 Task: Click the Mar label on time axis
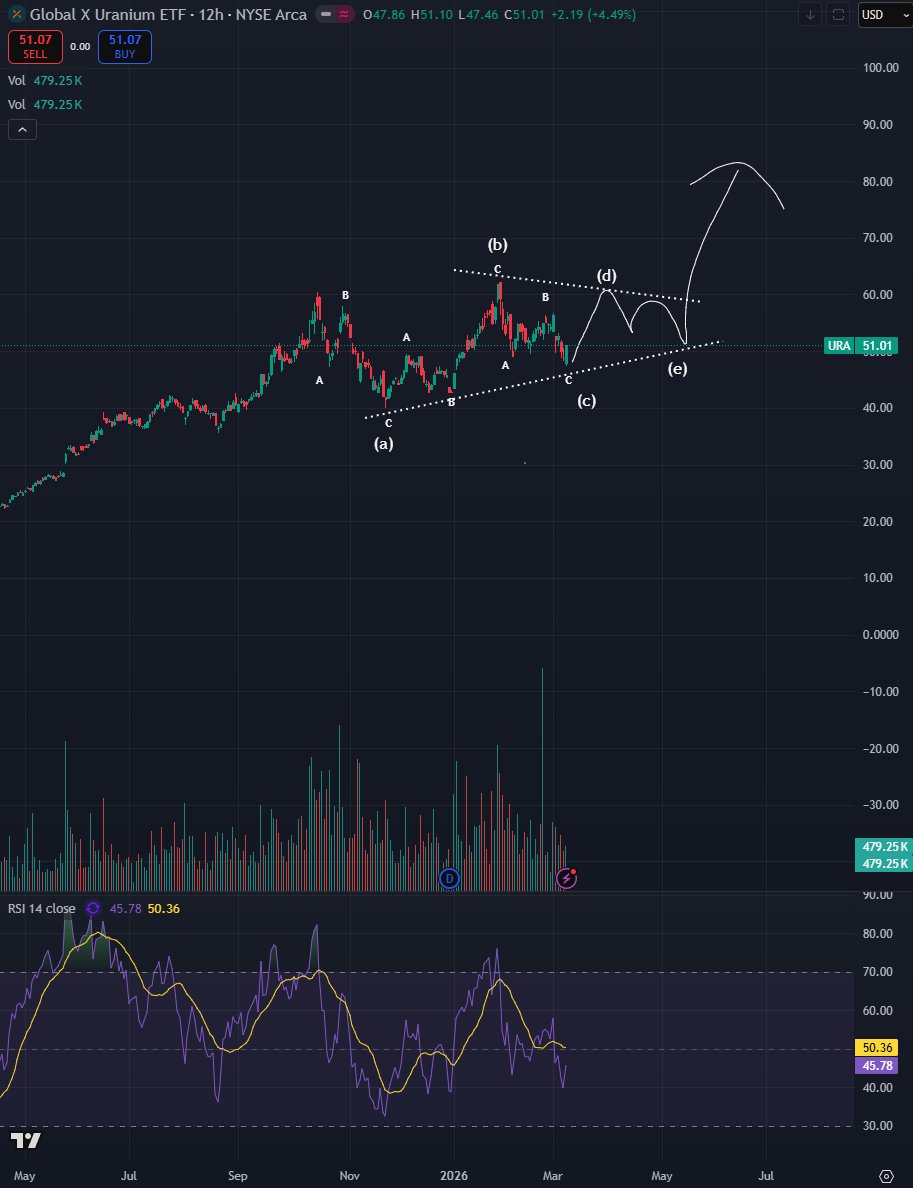(x=553, y=1176)
